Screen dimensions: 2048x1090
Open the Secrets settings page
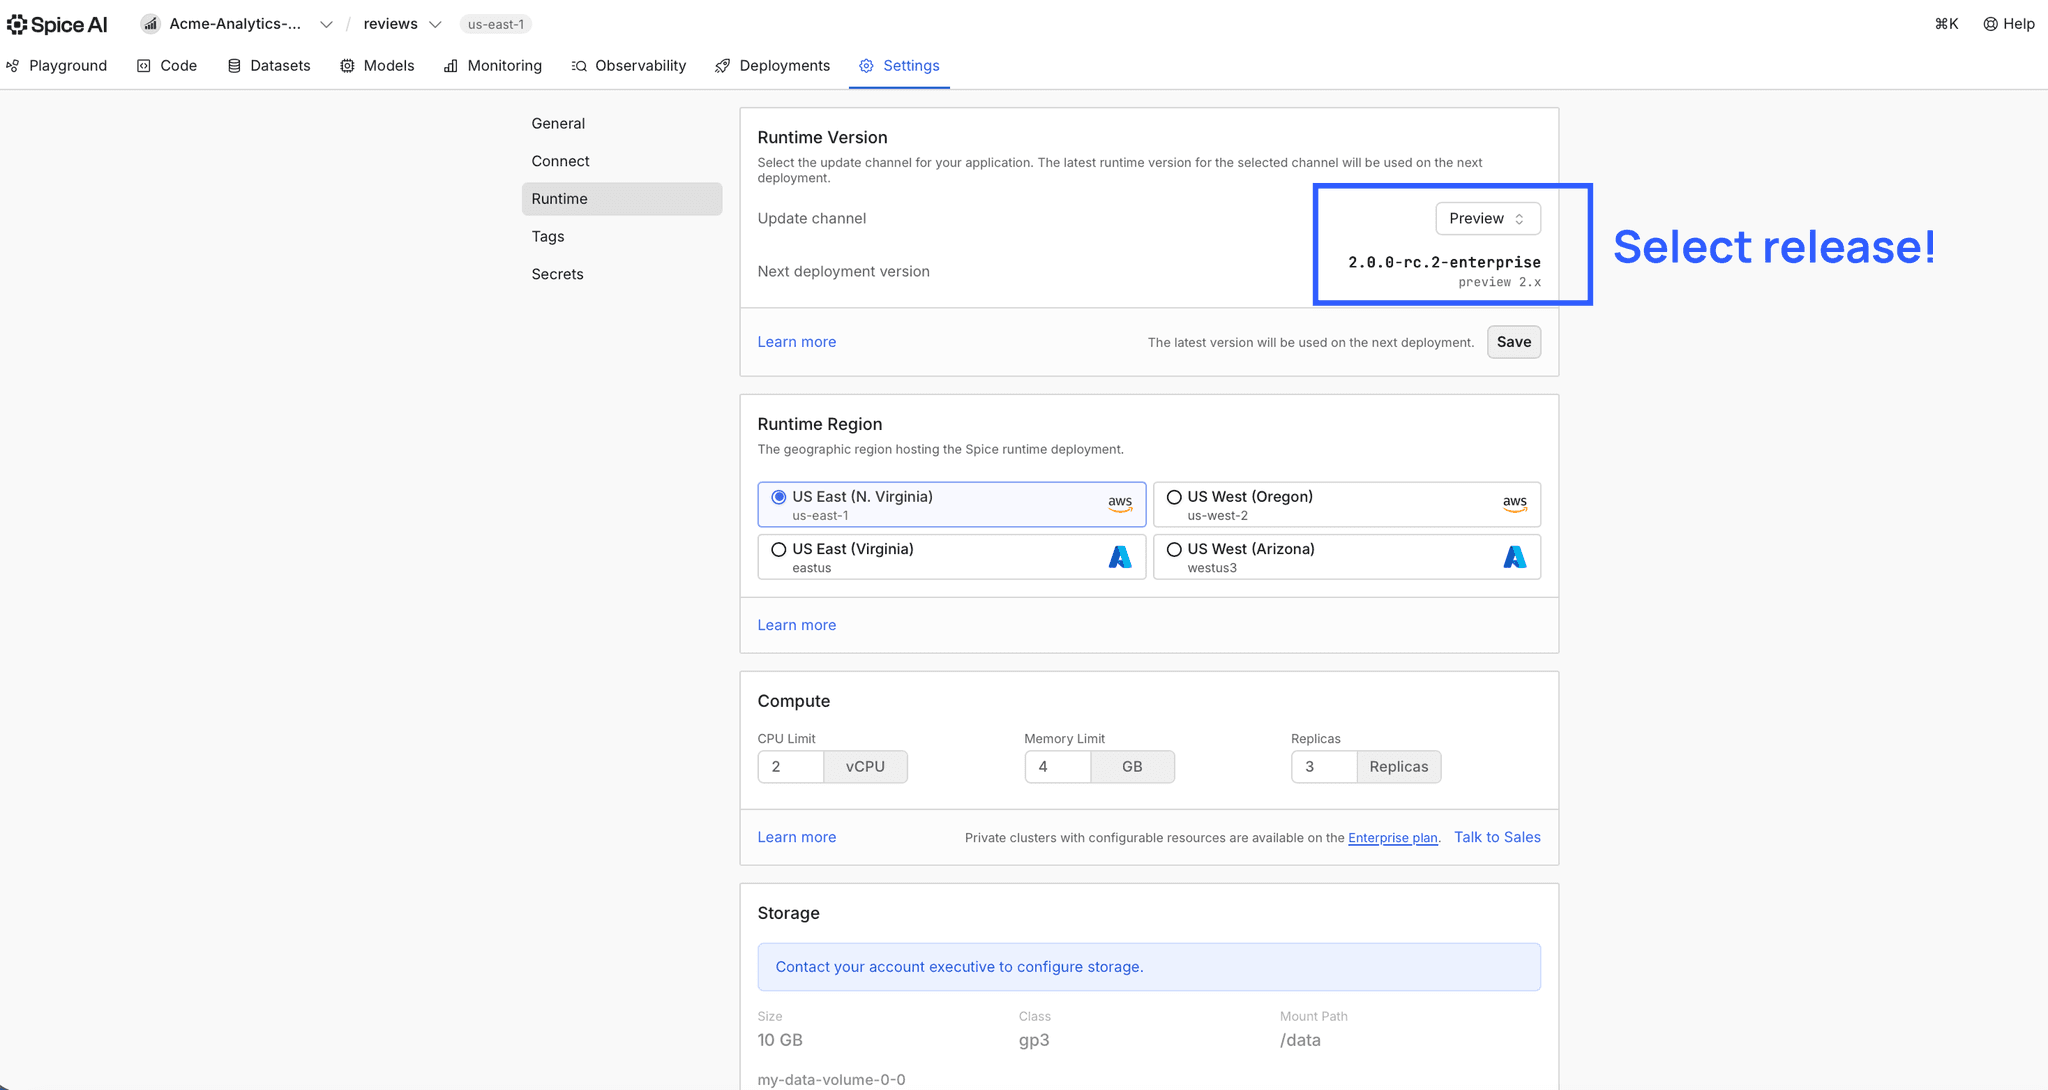(x=557, y=273)
